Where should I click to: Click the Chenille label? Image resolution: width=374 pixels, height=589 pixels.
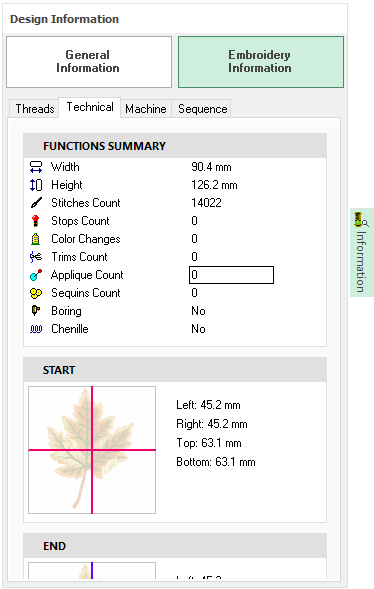pyautogui.click(x=70, y=329)
